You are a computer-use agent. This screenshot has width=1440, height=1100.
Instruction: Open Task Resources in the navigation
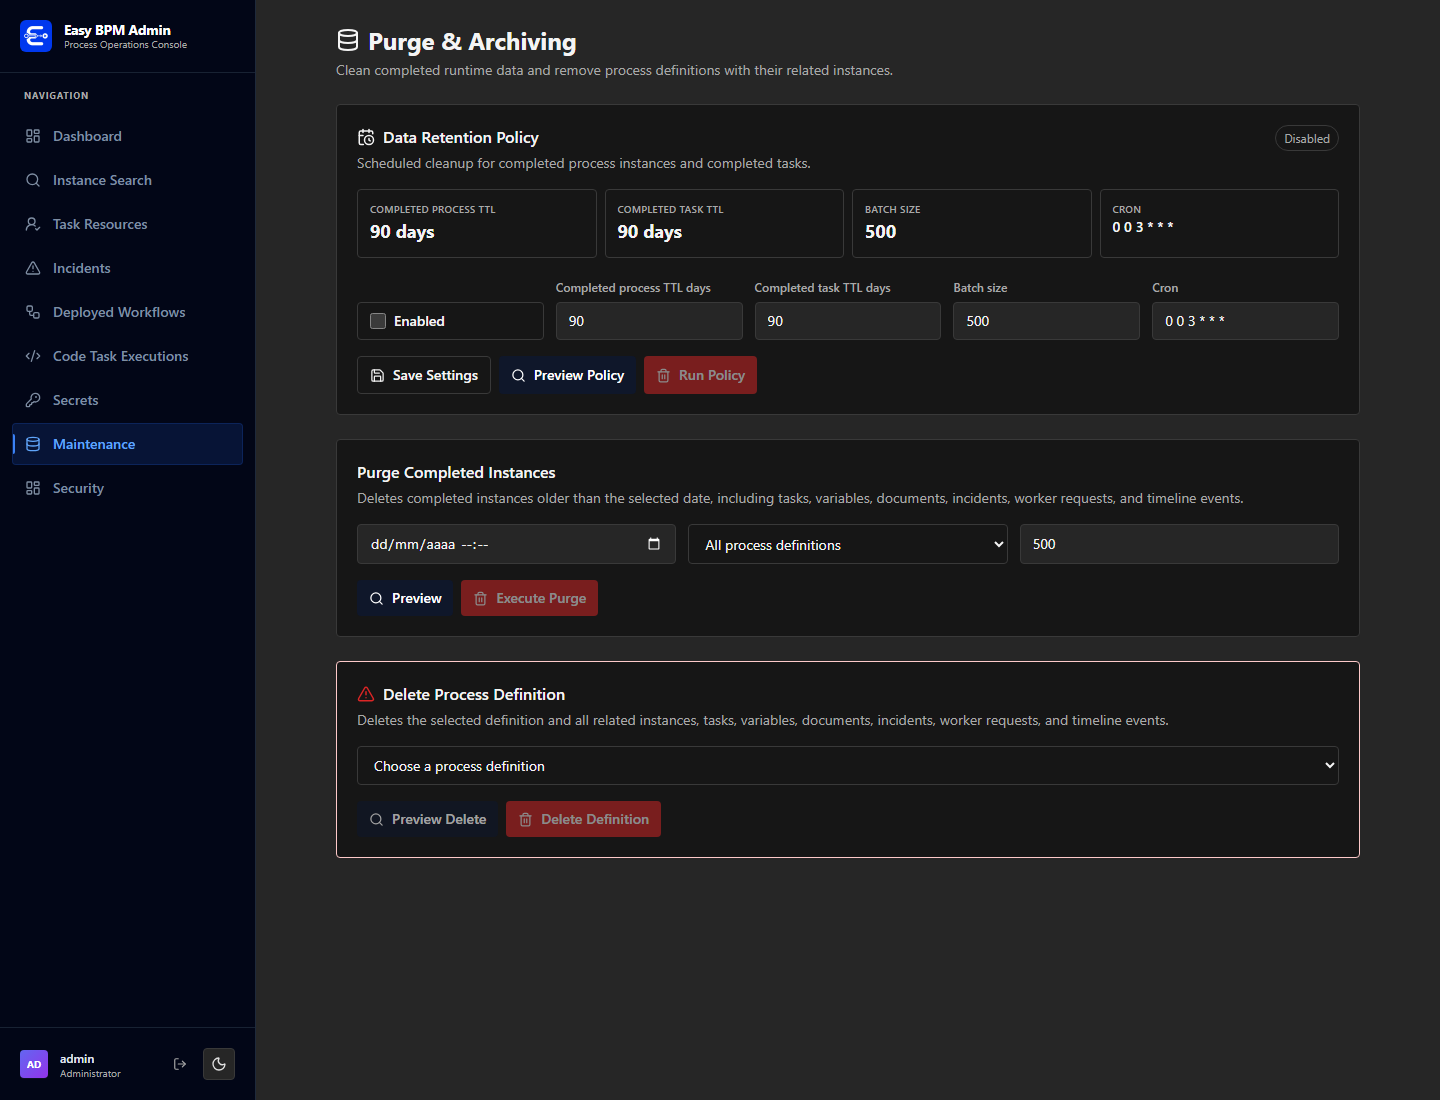pyautogui.click(x=128, y=224)
